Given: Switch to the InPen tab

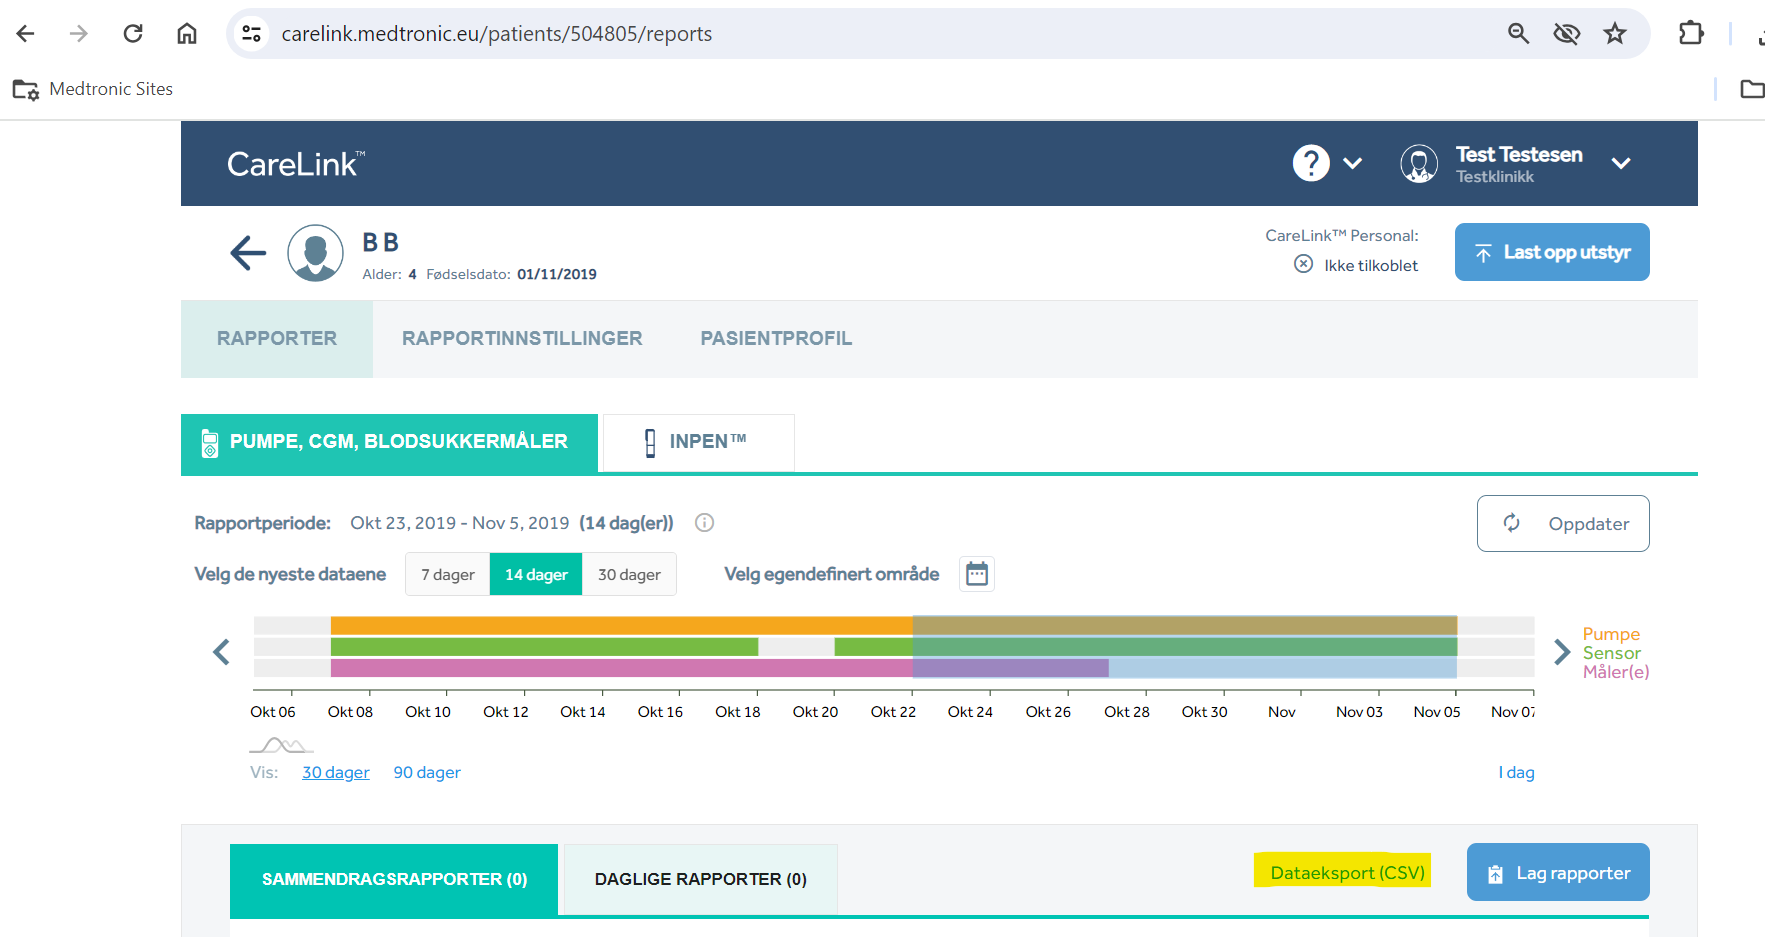Looking at the screenshot, I should 699,443.
